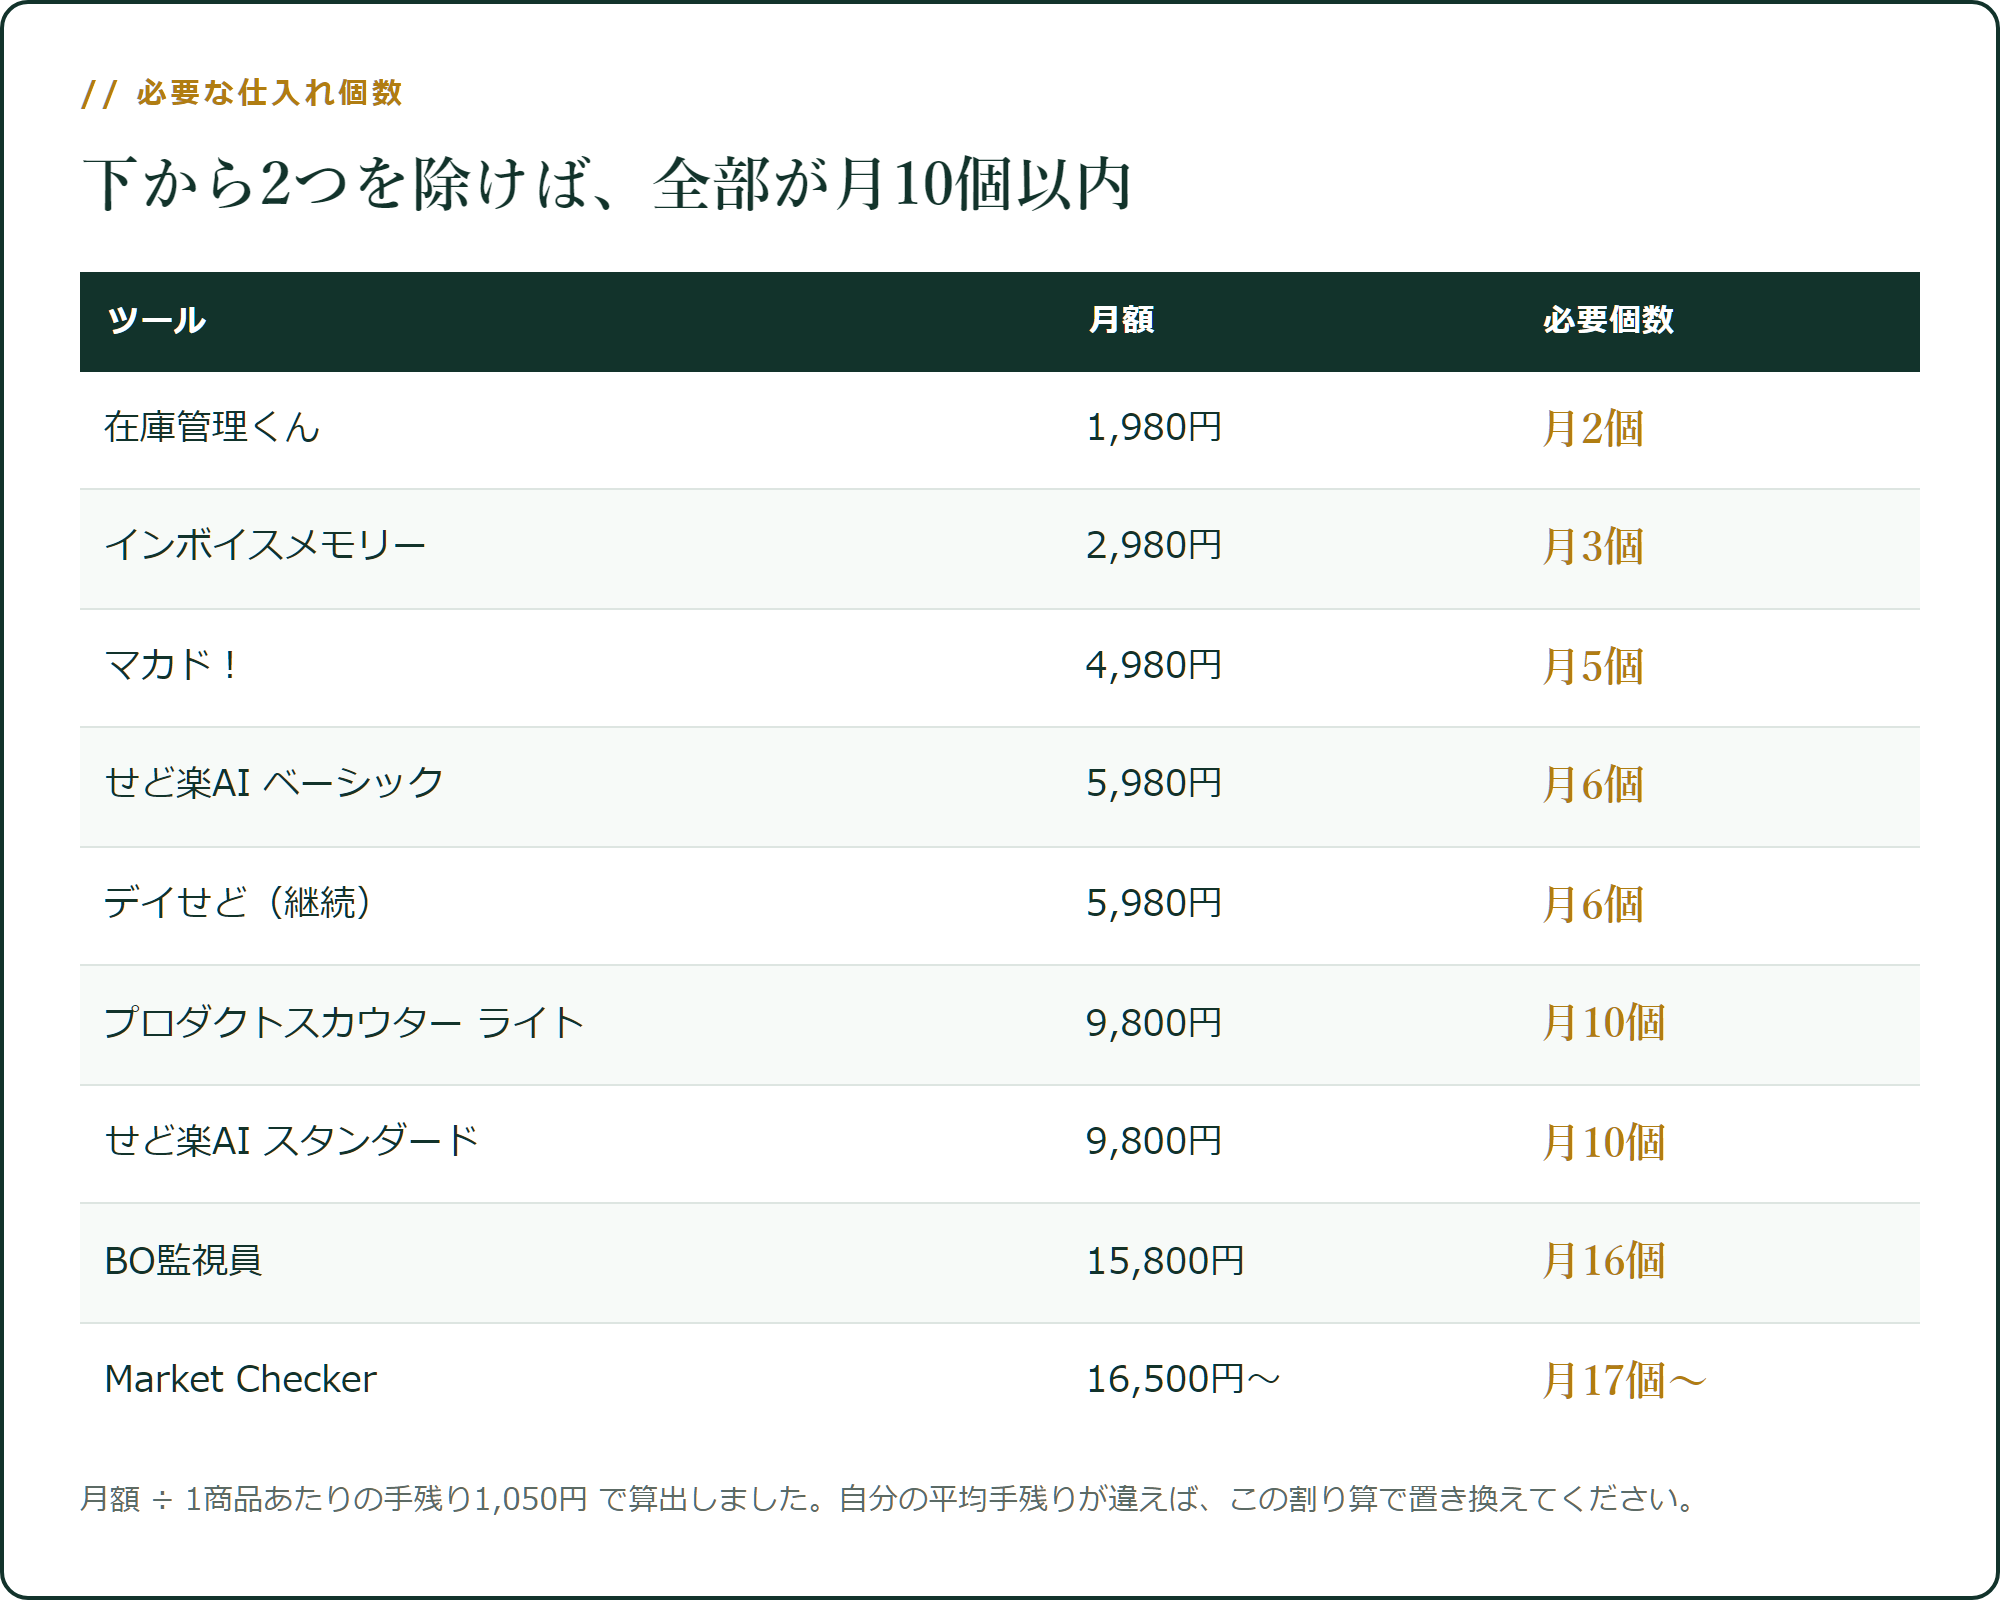
Task: Click the '1,980円' price cell
Action: tap(1154, 428)
